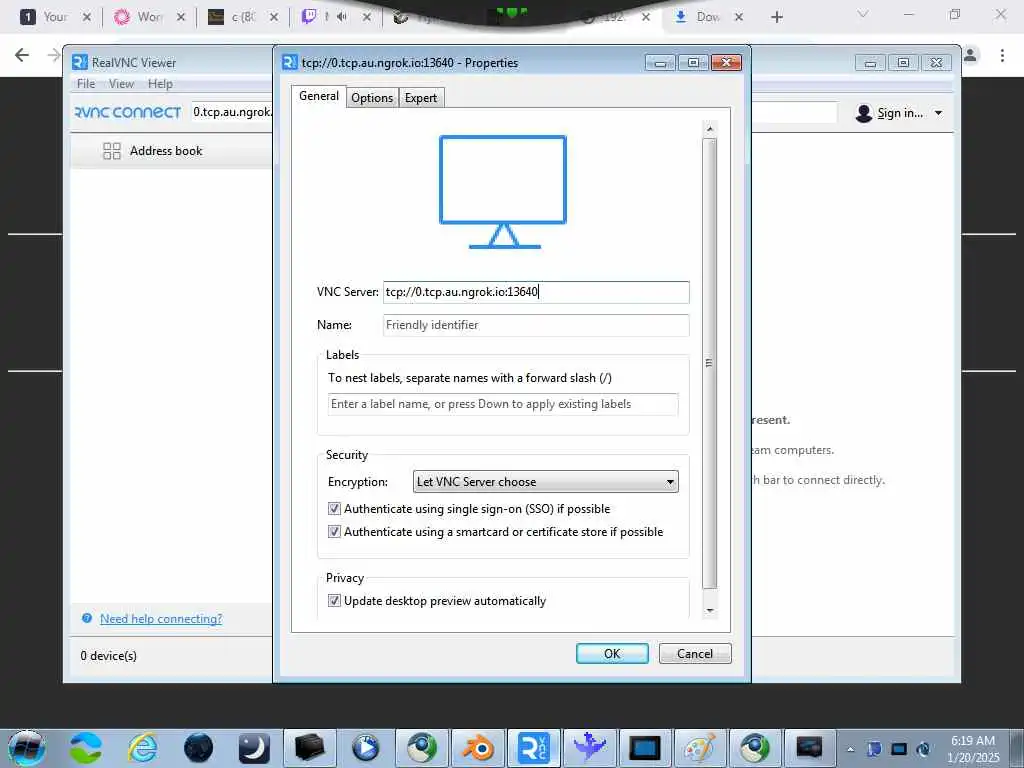Click the RVNC Connect logo
1024x768 pixels.
click(x=128, y=112)
